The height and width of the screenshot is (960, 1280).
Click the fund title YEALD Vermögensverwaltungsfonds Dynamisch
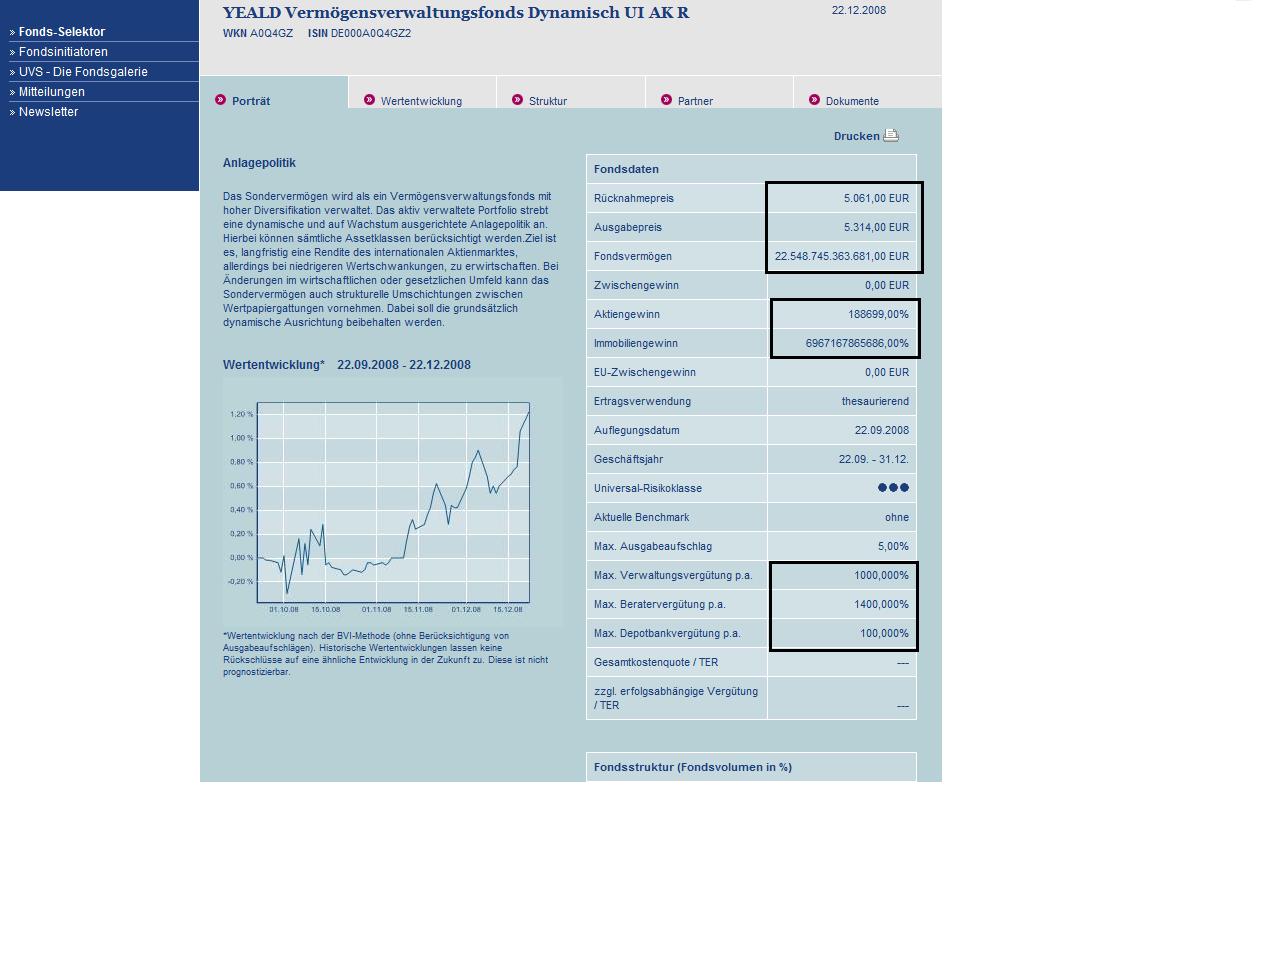coord(455,13)
